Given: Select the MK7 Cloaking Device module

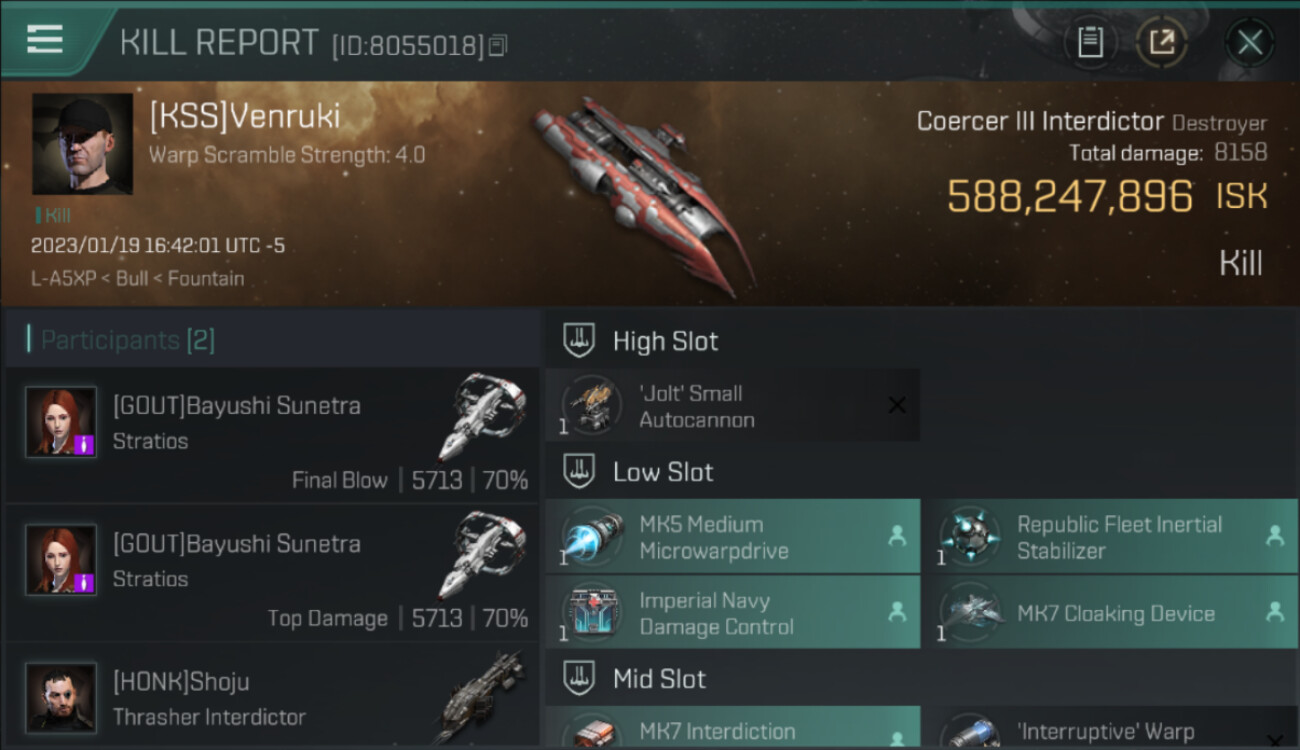Looking at the screenshot, I should point(1111,612).
